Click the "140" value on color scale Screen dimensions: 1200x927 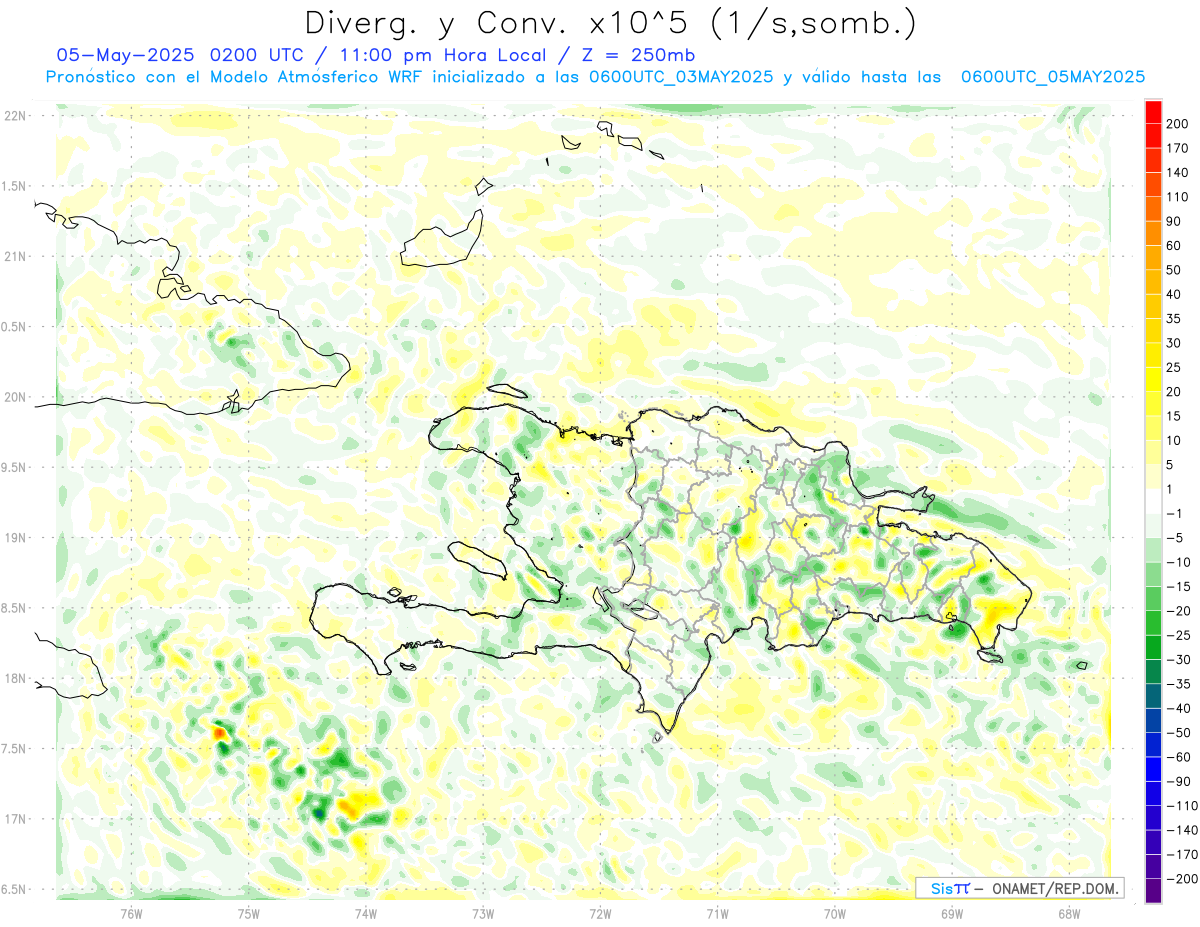point(1179,173)
